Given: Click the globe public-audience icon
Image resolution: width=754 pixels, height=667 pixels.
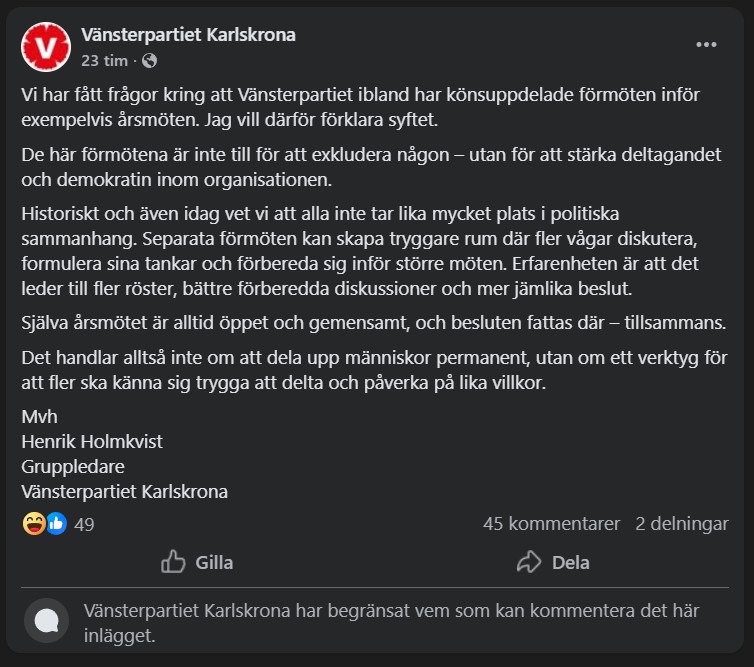Looking at the screenshot, I should click(x=150, y=61).
